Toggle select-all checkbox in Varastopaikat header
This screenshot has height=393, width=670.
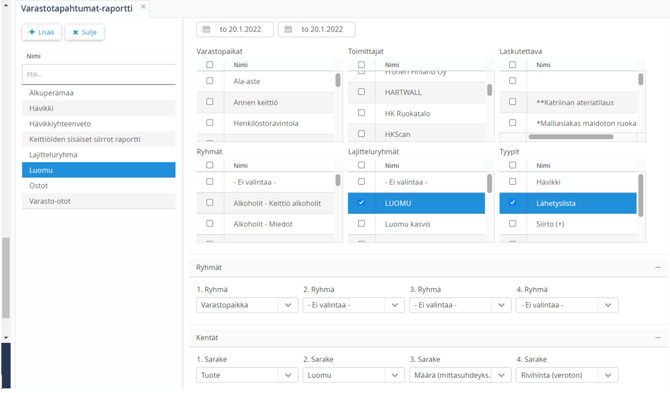tap(210, 65)
